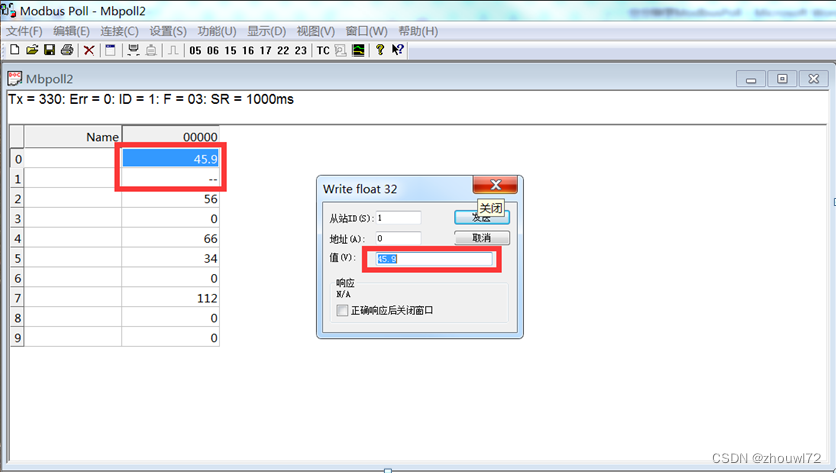Select the 45.9 cell in row 0
The height and width of the screenshot is (473, 836).
(x=171, y=159)
